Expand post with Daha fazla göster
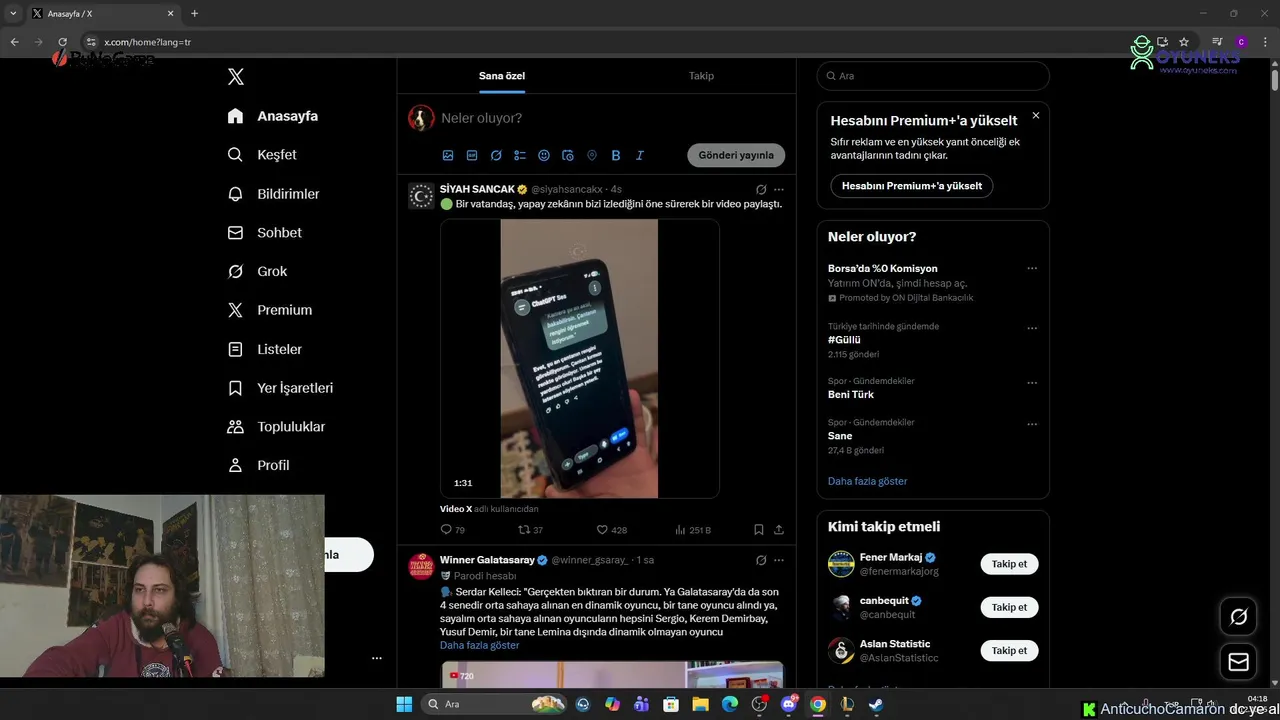 (479, 645)
